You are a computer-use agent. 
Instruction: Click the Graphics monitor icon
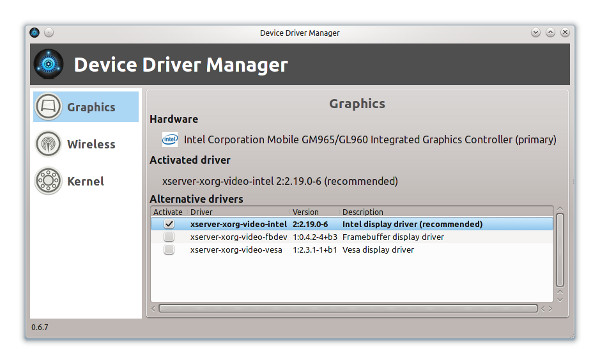(x=48, y=107)
